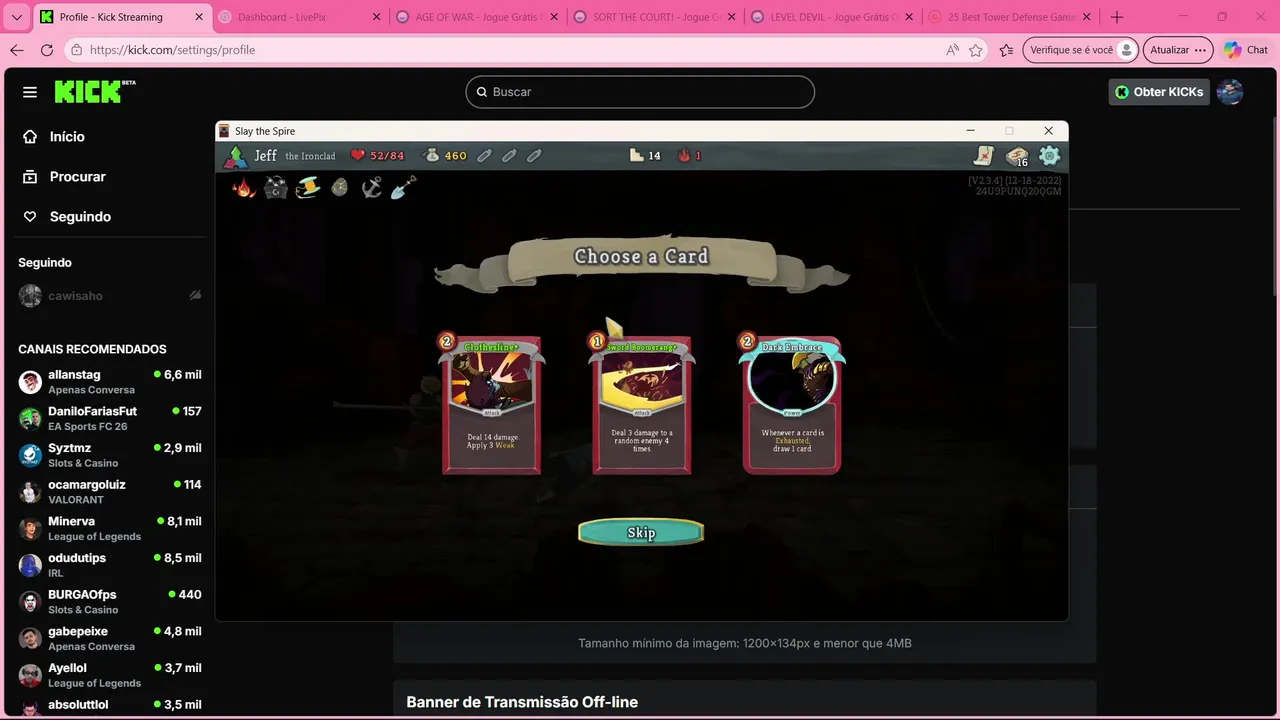This screenshot has width=1280, height=720.
Task: Go back in the browser
Action: click(17, 50)
